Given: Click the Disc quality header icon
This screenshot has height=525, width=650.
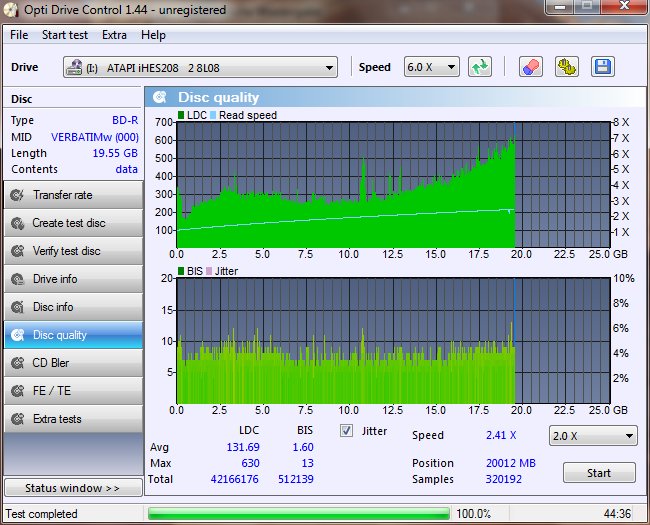Looking at the screenshot, I should (x=160, y=97).
